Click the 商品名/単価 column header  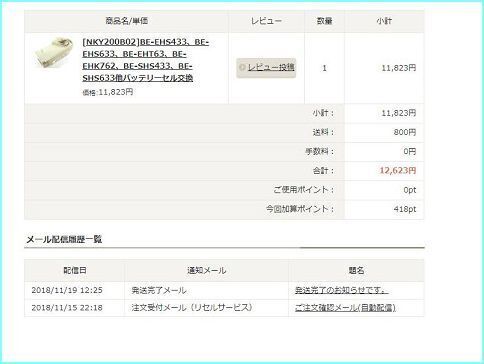click(x=126, y=21)
